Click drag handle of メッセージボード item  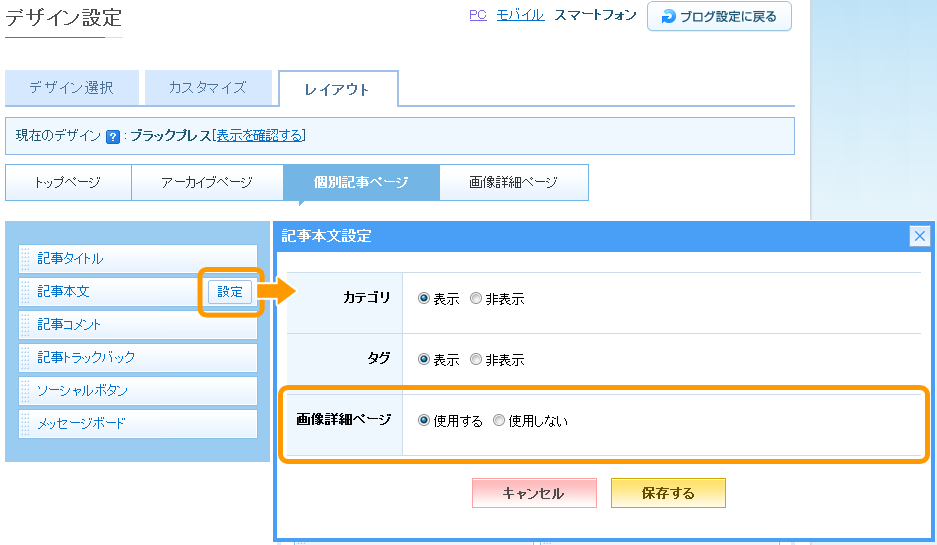click(26, 424)
